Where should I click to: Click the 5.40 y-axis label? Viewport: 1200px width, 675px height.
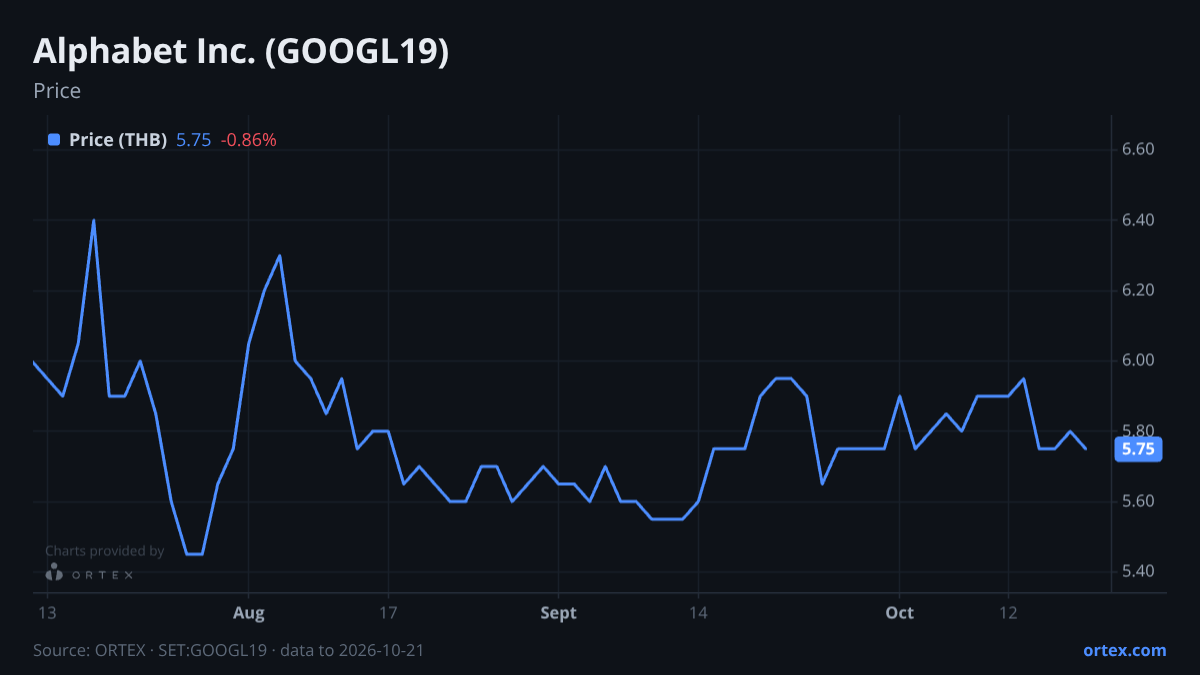pyautogui.click(x=1138, y=571)
